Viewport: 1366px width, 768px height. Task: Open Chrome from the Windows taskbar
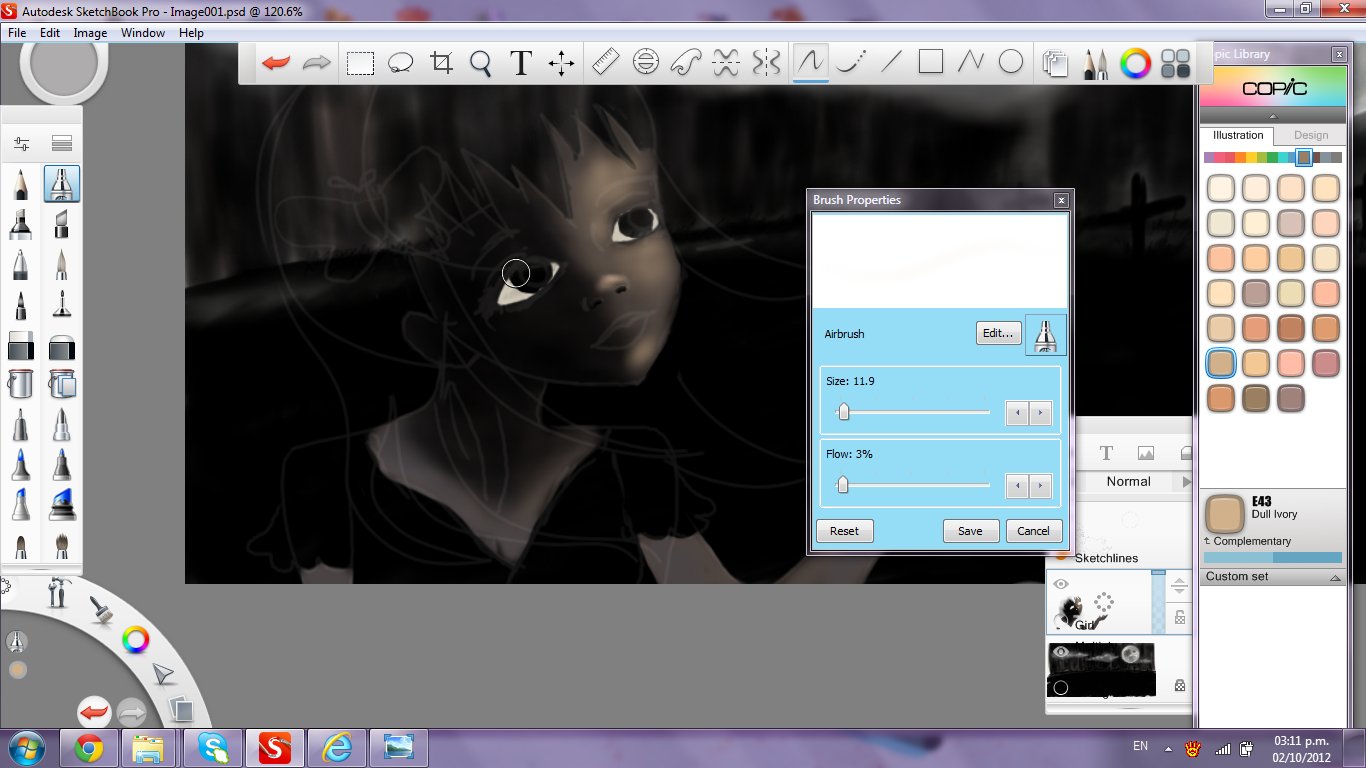pos(89,747)
